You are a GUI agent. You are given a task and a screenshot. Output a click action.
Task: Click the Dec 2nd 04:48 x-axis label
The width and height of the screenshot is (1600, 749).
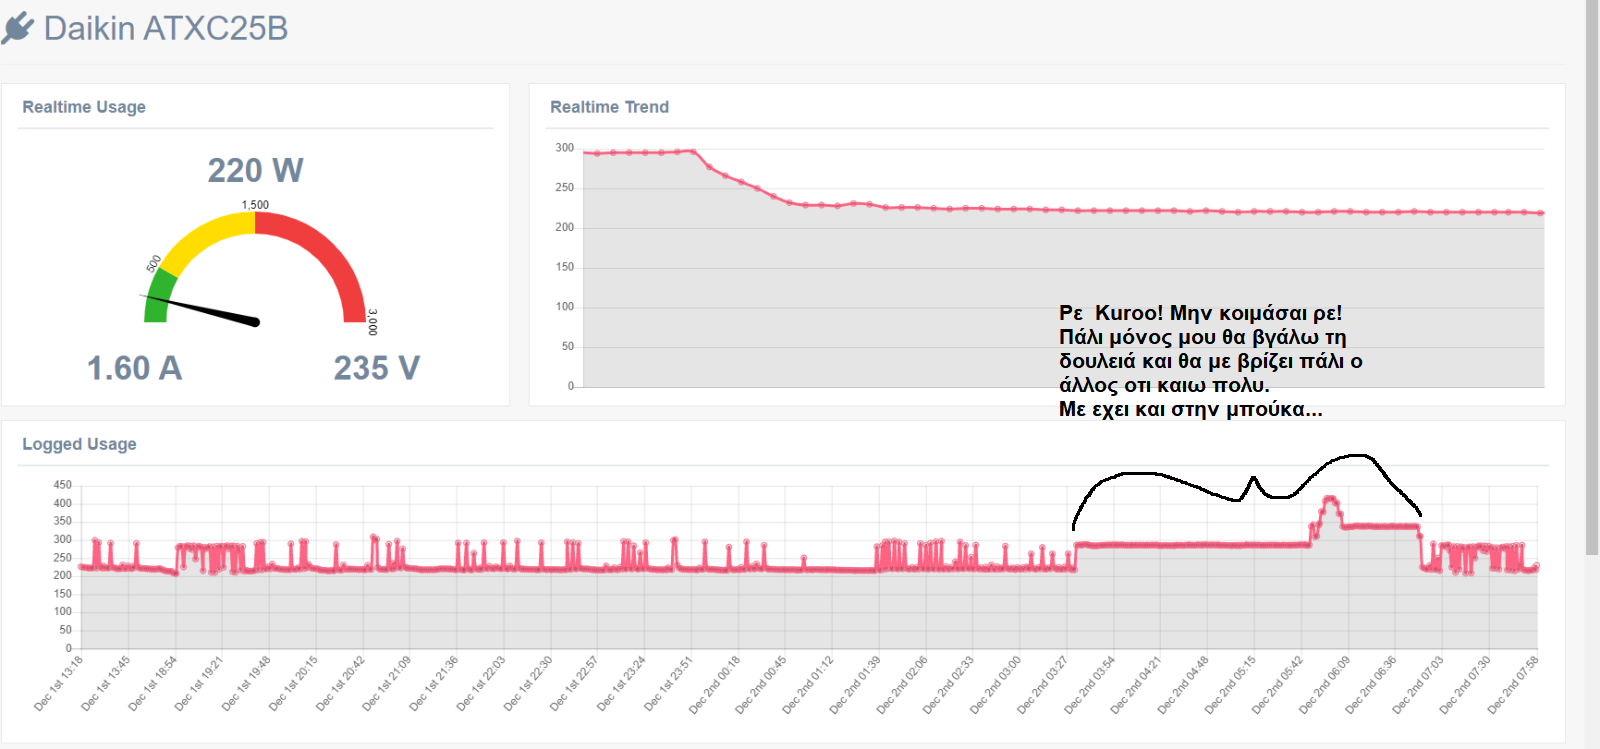click(1183, 684)
